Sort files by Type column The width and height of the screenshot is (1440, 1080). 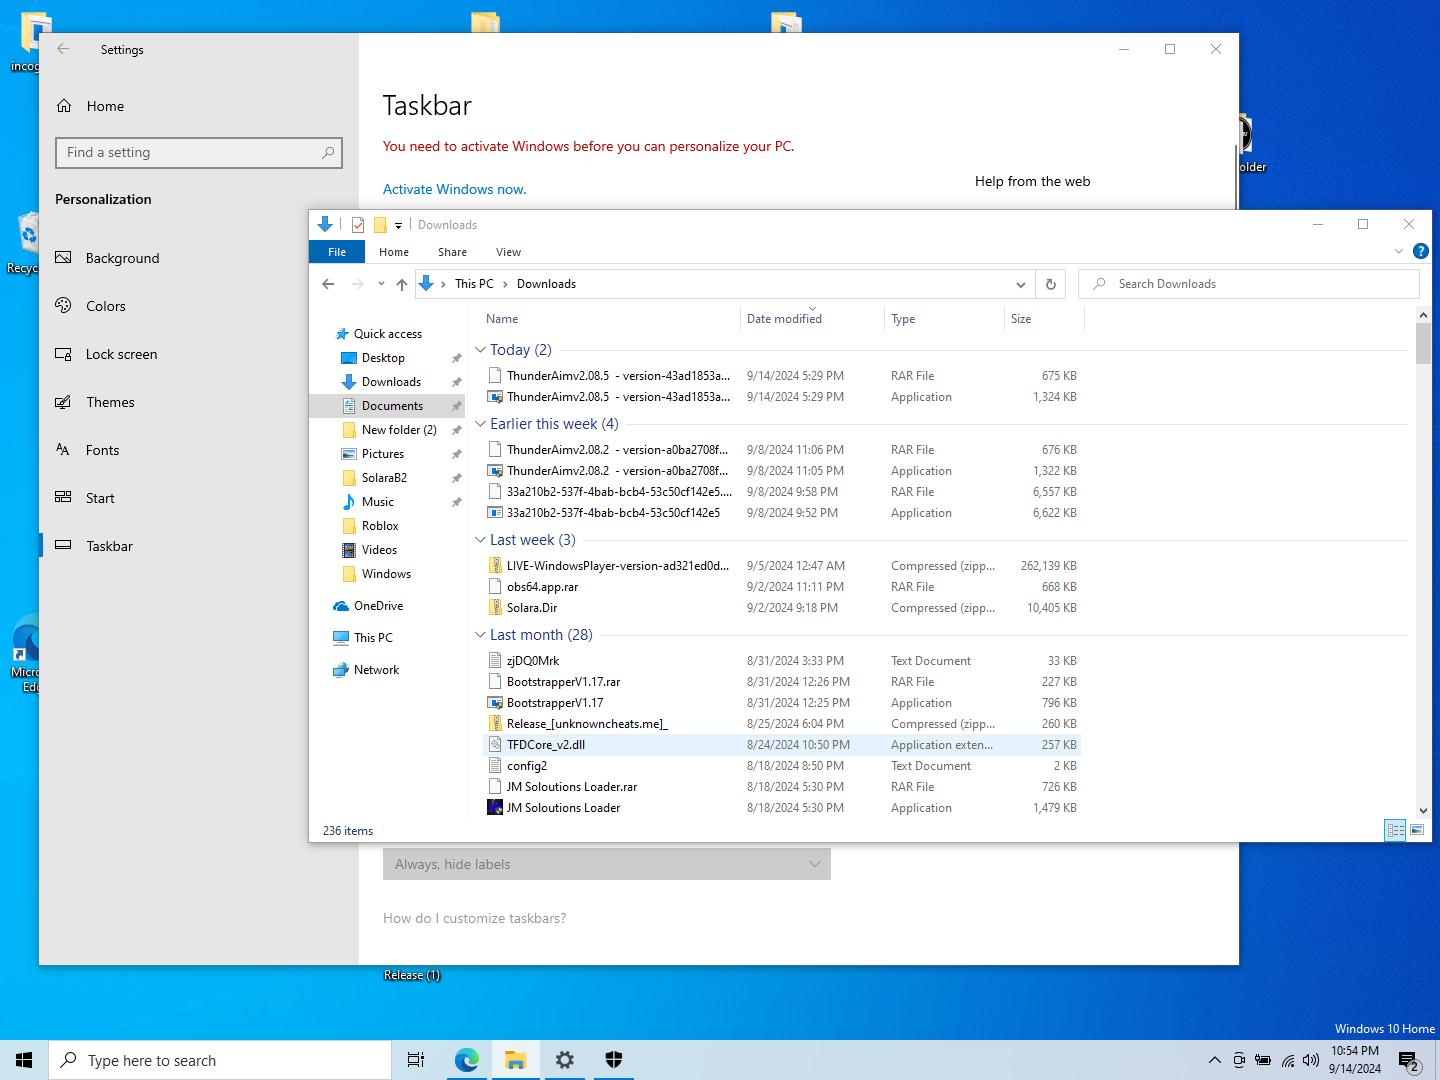pyautogui.click(x=944, y=319)
